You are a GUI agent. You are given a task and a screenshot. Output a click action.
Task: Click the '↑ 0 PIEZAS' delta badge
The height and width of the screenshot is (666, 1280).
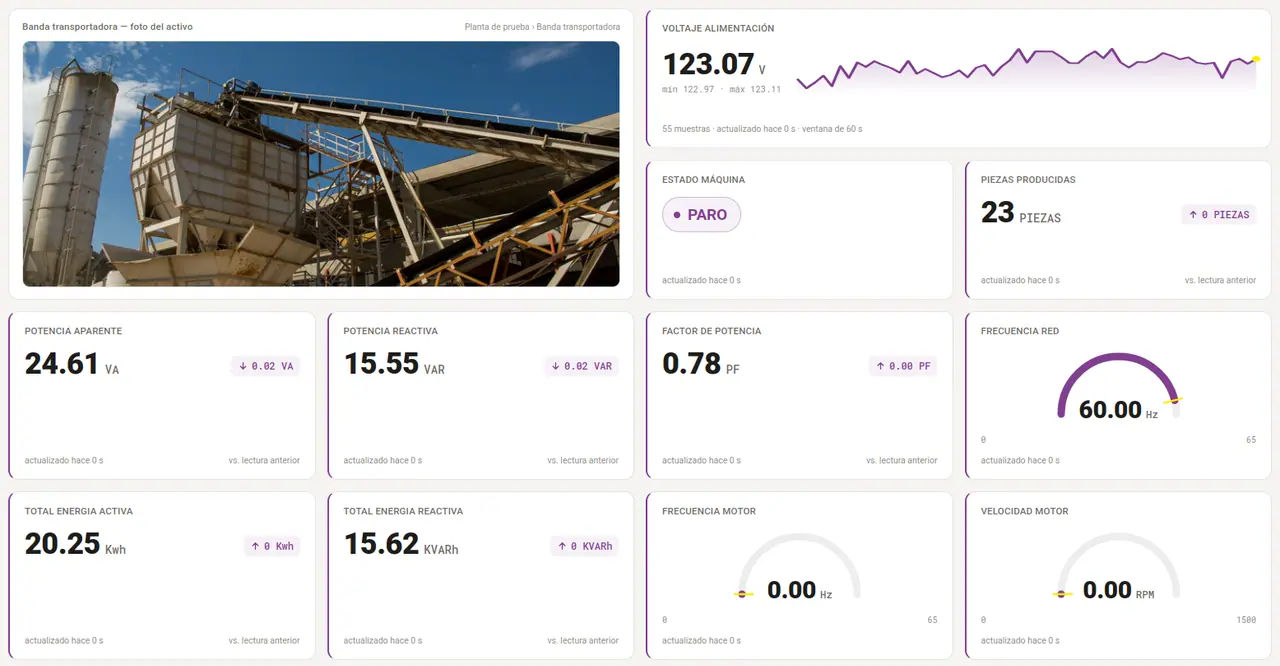(x=1218, y=215)
